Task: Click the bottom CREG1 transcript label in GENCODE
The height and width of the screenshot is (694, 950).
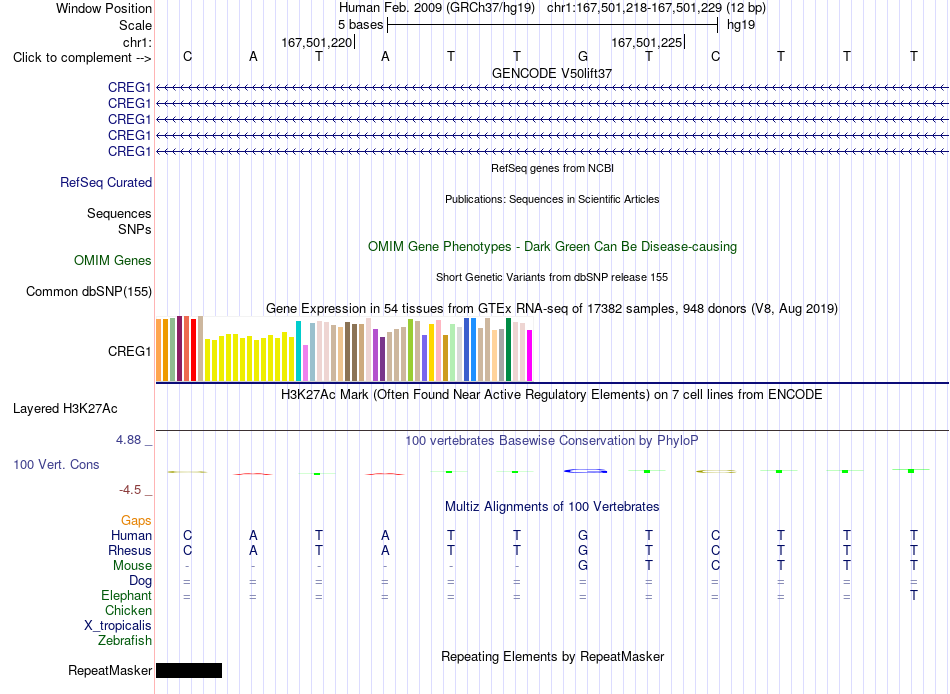Action: coord(130,152)
